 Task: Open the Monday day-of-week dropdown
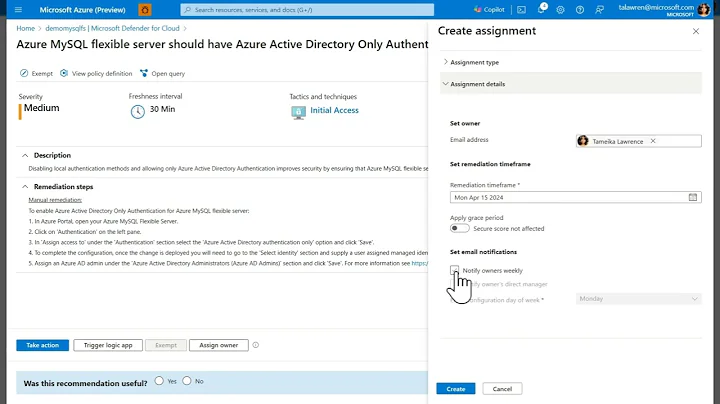point(638,299)
